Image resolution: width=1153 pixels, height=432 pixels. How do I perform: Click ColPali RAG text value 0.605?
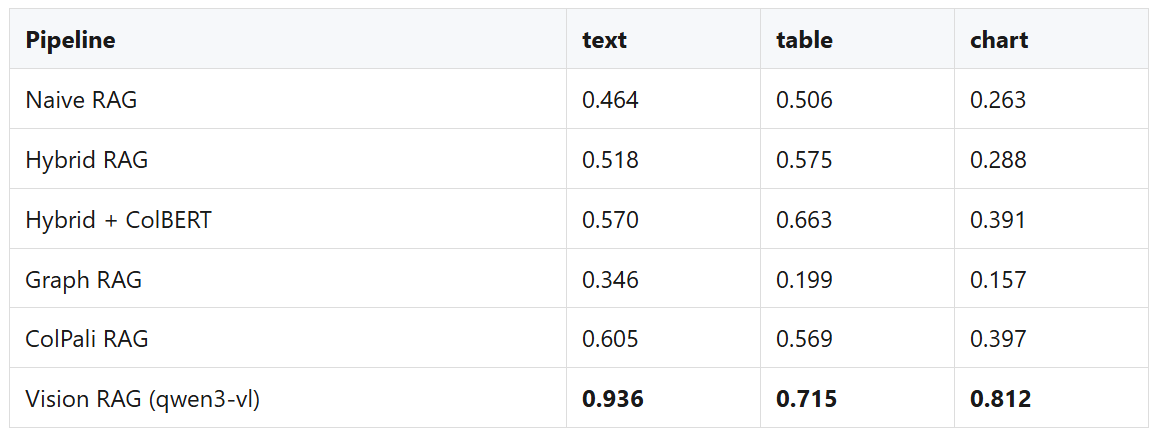610,339
